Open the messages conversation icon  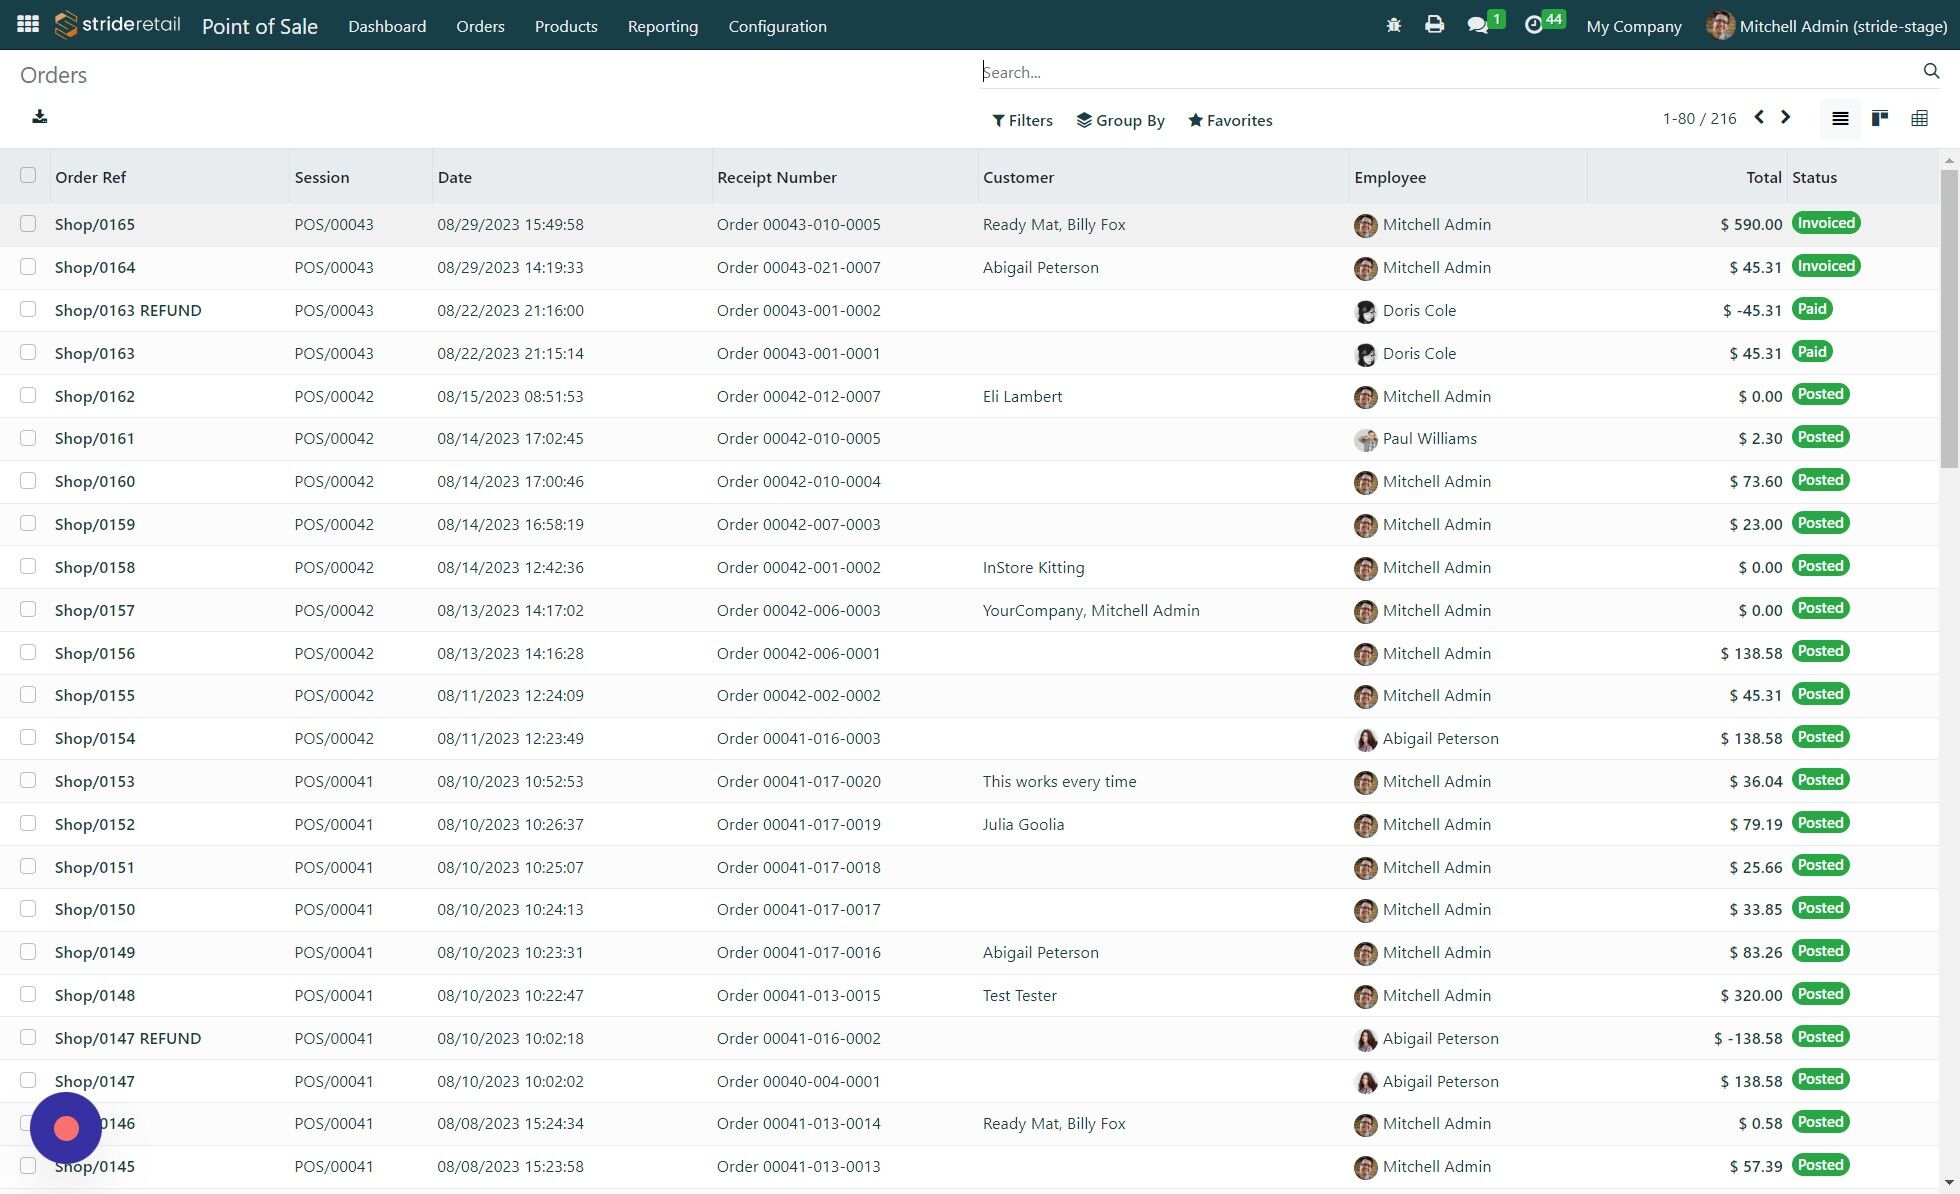click(1478, 24)
